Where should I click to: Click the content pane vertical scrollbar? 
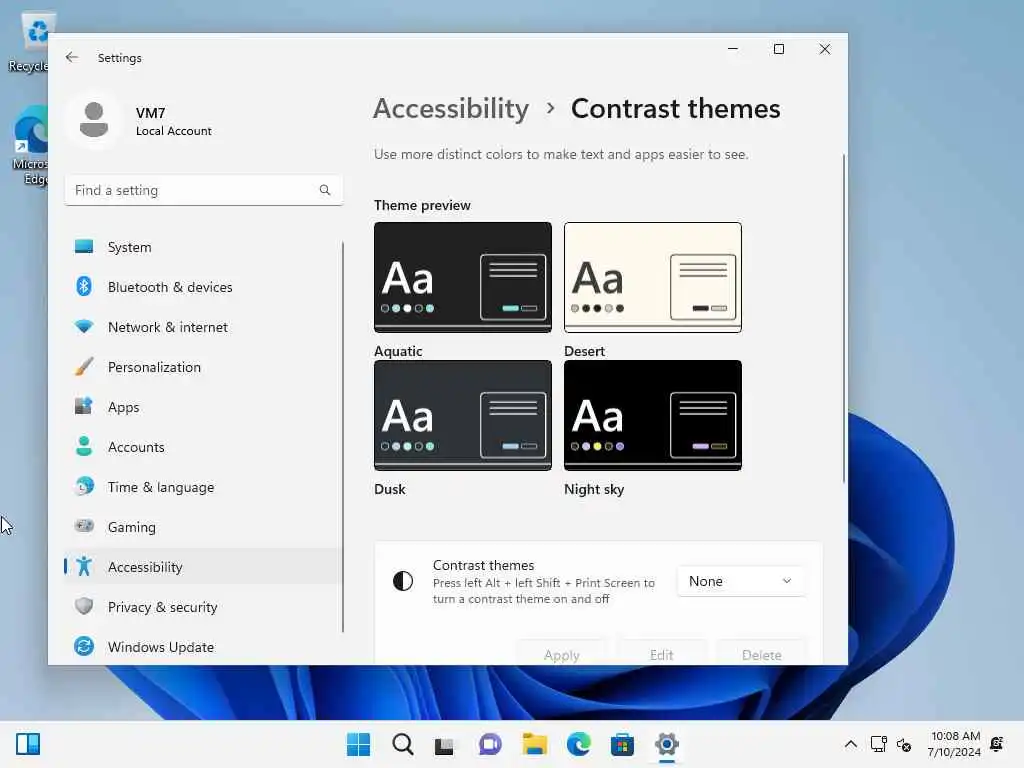pyautogui.click(x=844, y=319)
